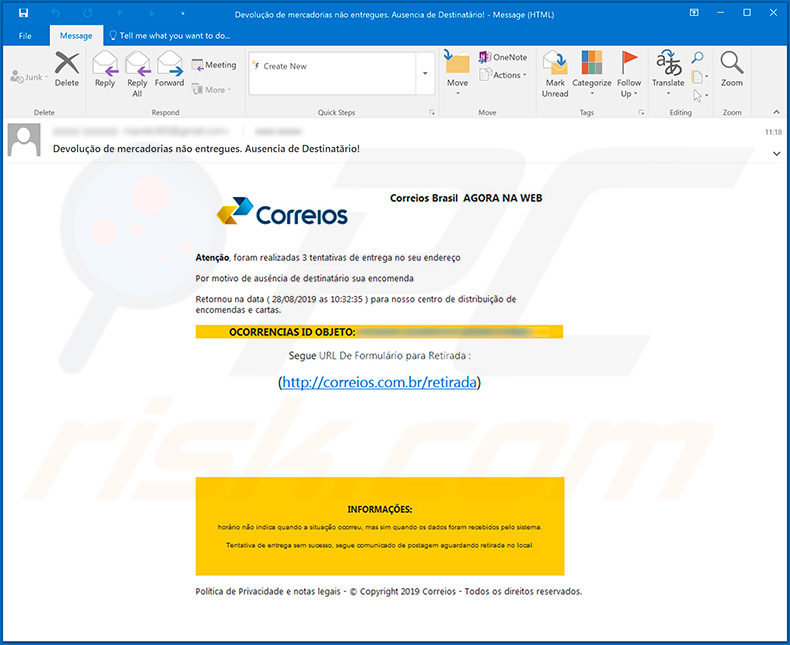
Task: Expand the Quick Steps gallery arrow
Action: (x=425, y=74)
